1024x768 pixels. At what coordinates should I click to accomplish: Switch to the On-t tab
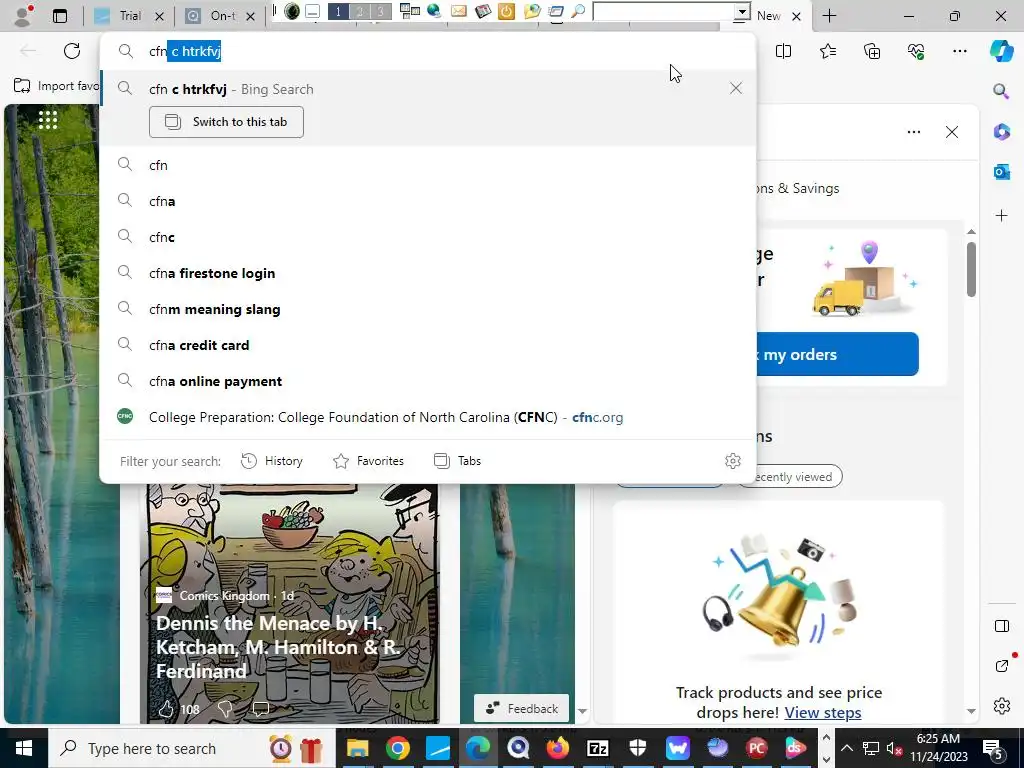pos(221,16)
